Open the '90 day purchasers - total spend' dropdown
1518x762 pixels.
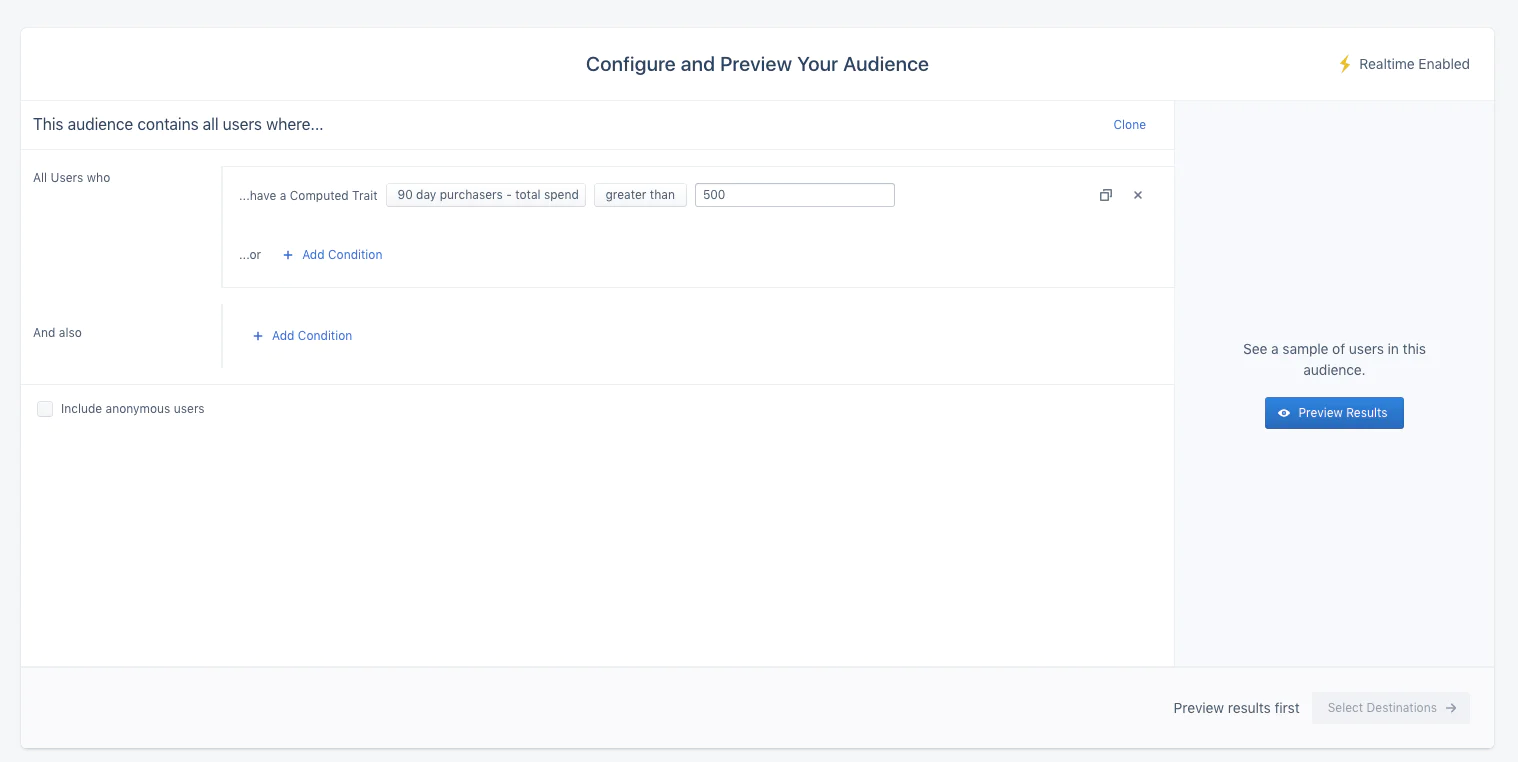pyautogui.click(x=486, y=195)
